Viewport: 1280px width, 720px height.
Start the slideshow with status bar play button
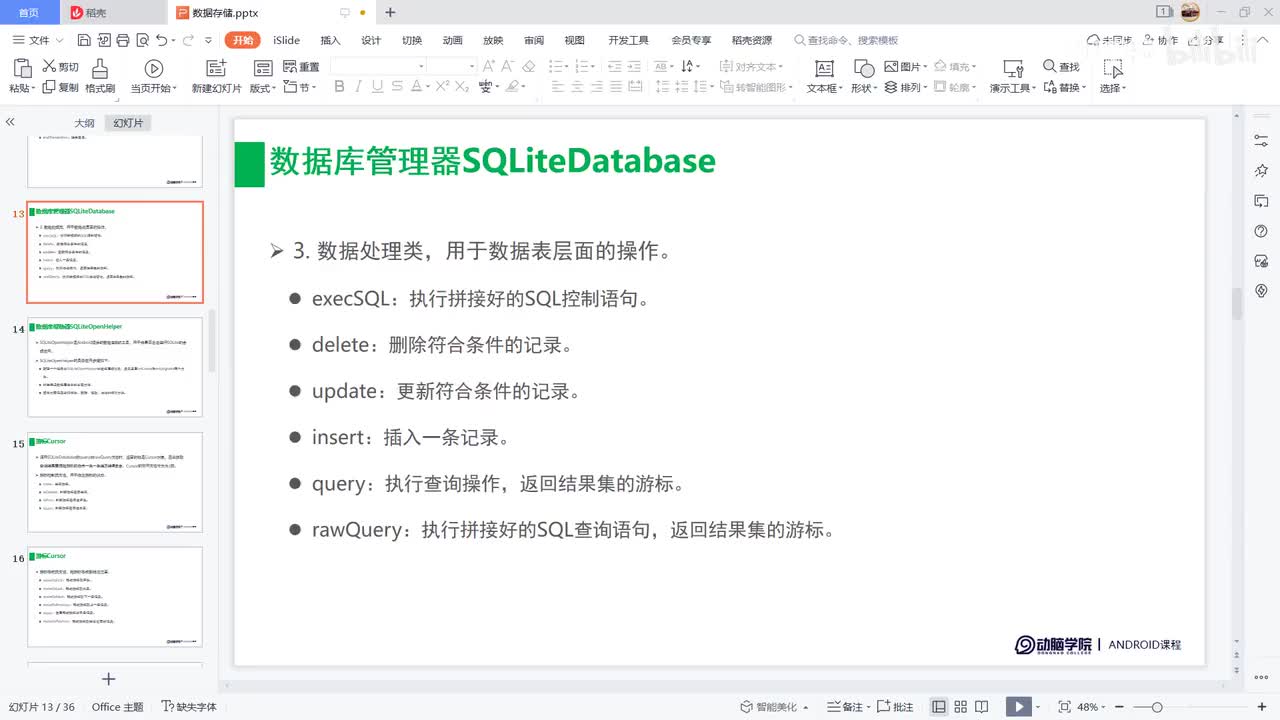1018,707
